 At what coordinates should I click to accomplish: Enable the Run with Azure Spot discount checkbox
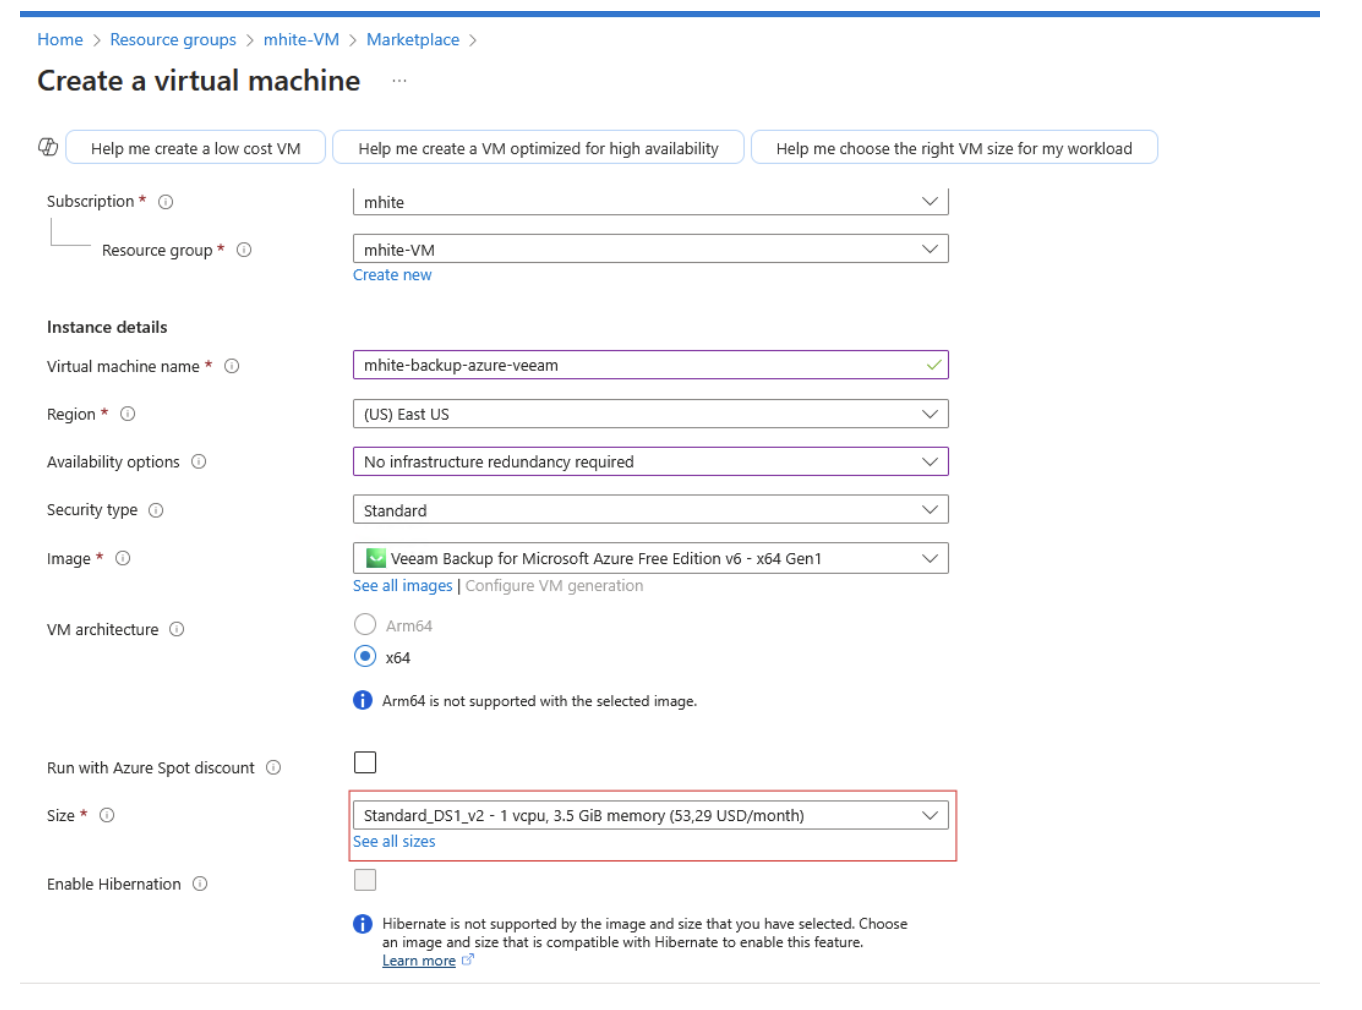365,763
